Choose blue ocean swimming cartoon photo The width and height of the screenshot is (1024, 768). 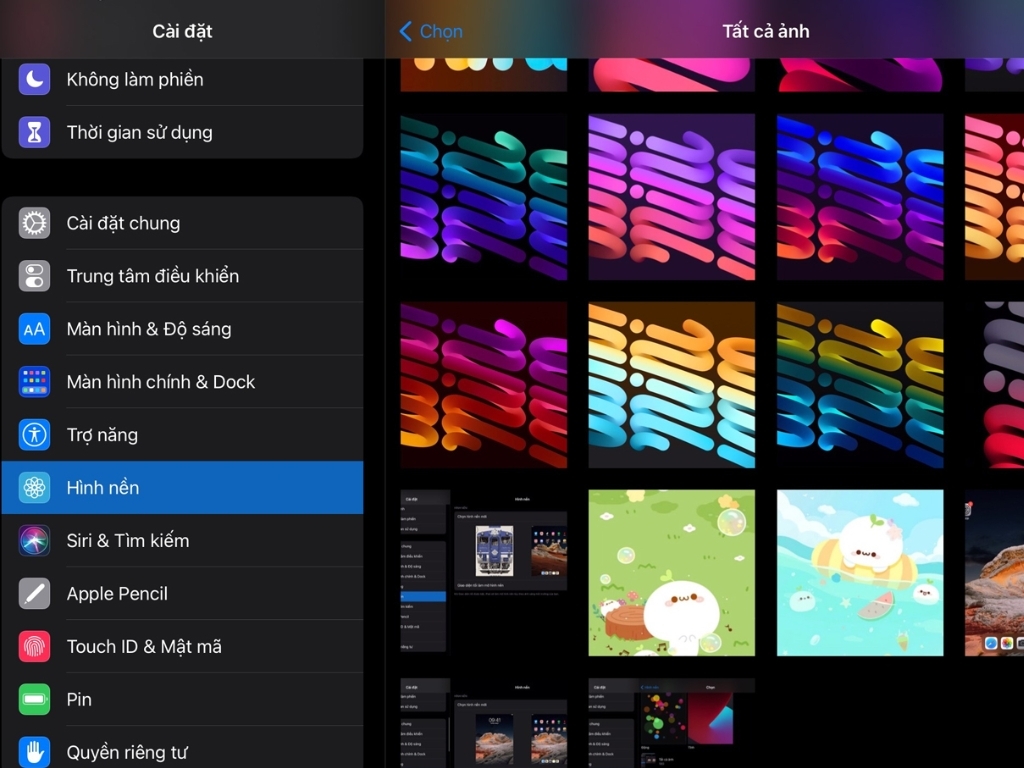[x=860, y=573]
